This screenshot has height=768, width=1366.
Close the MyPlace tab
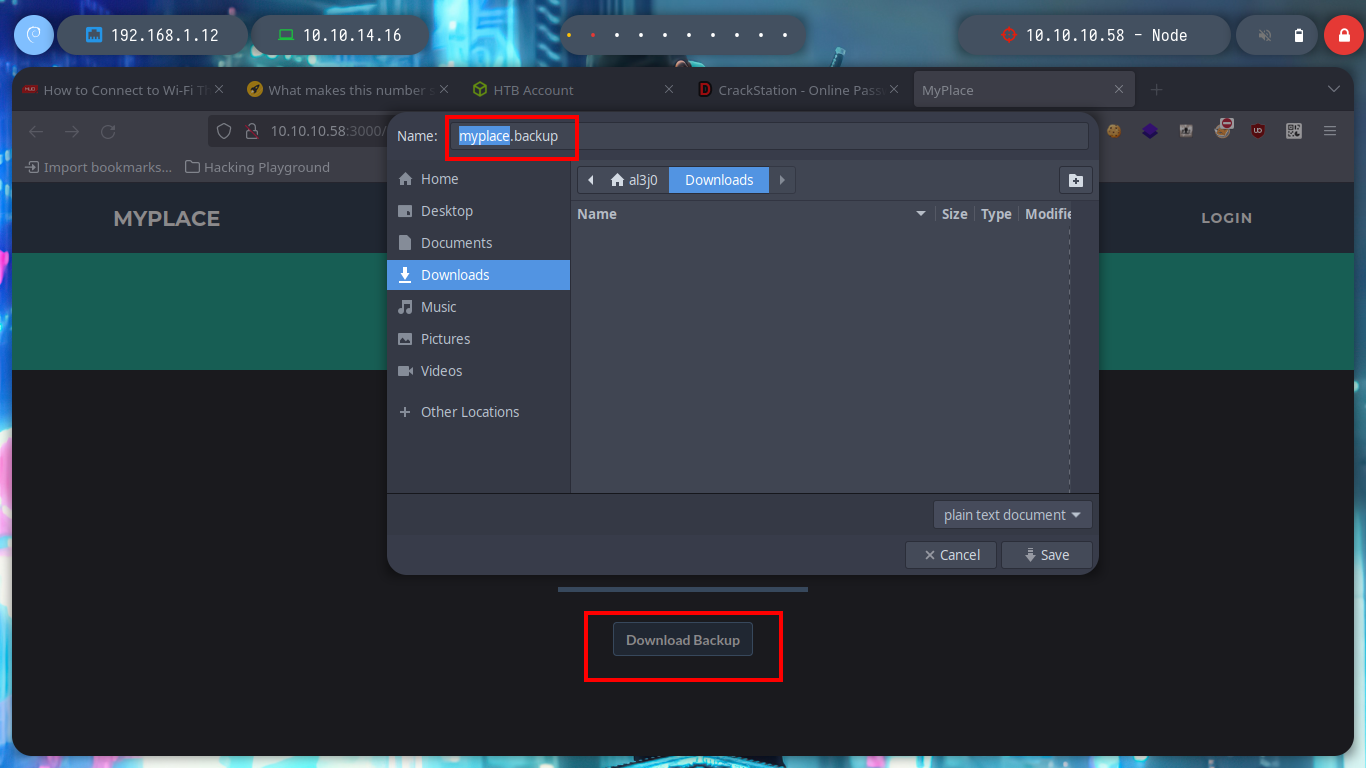(x=1119, y=90)
